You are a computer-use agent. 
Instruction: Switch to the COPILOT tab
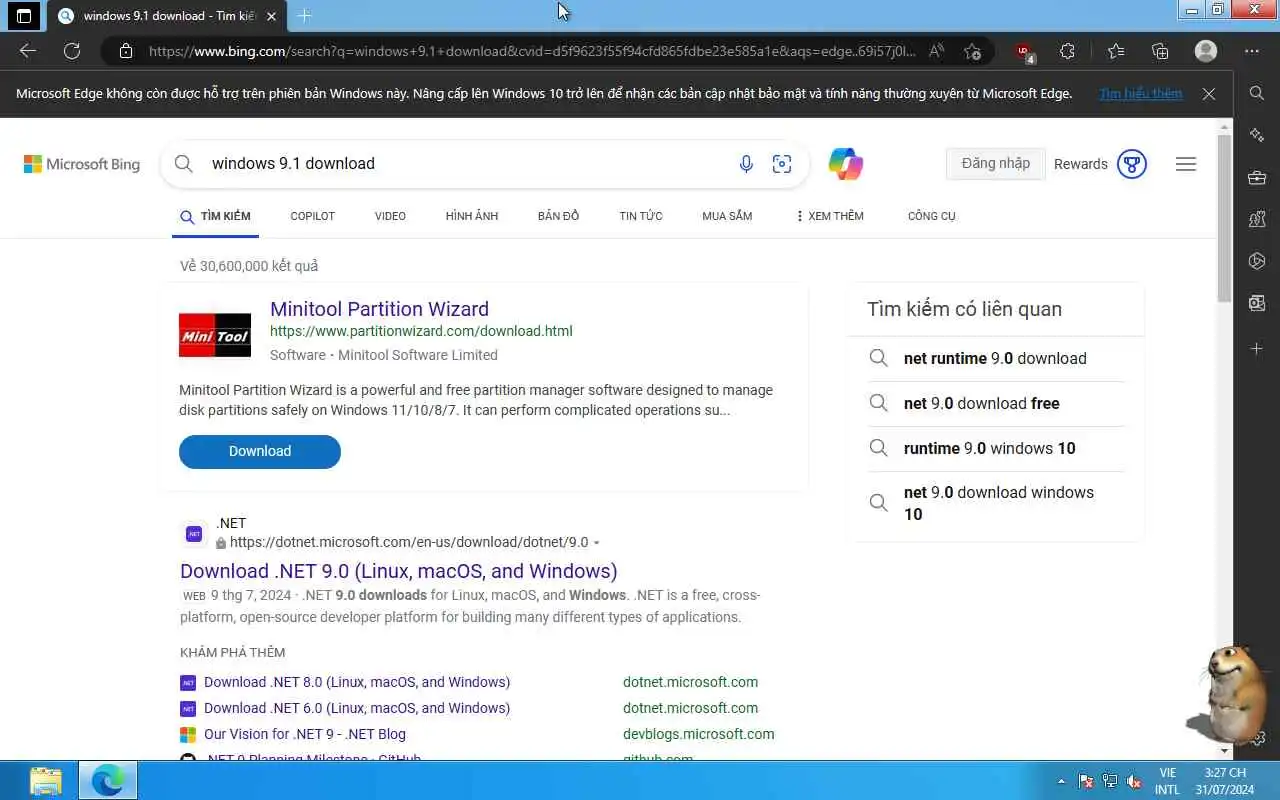(x=313, y=216)
